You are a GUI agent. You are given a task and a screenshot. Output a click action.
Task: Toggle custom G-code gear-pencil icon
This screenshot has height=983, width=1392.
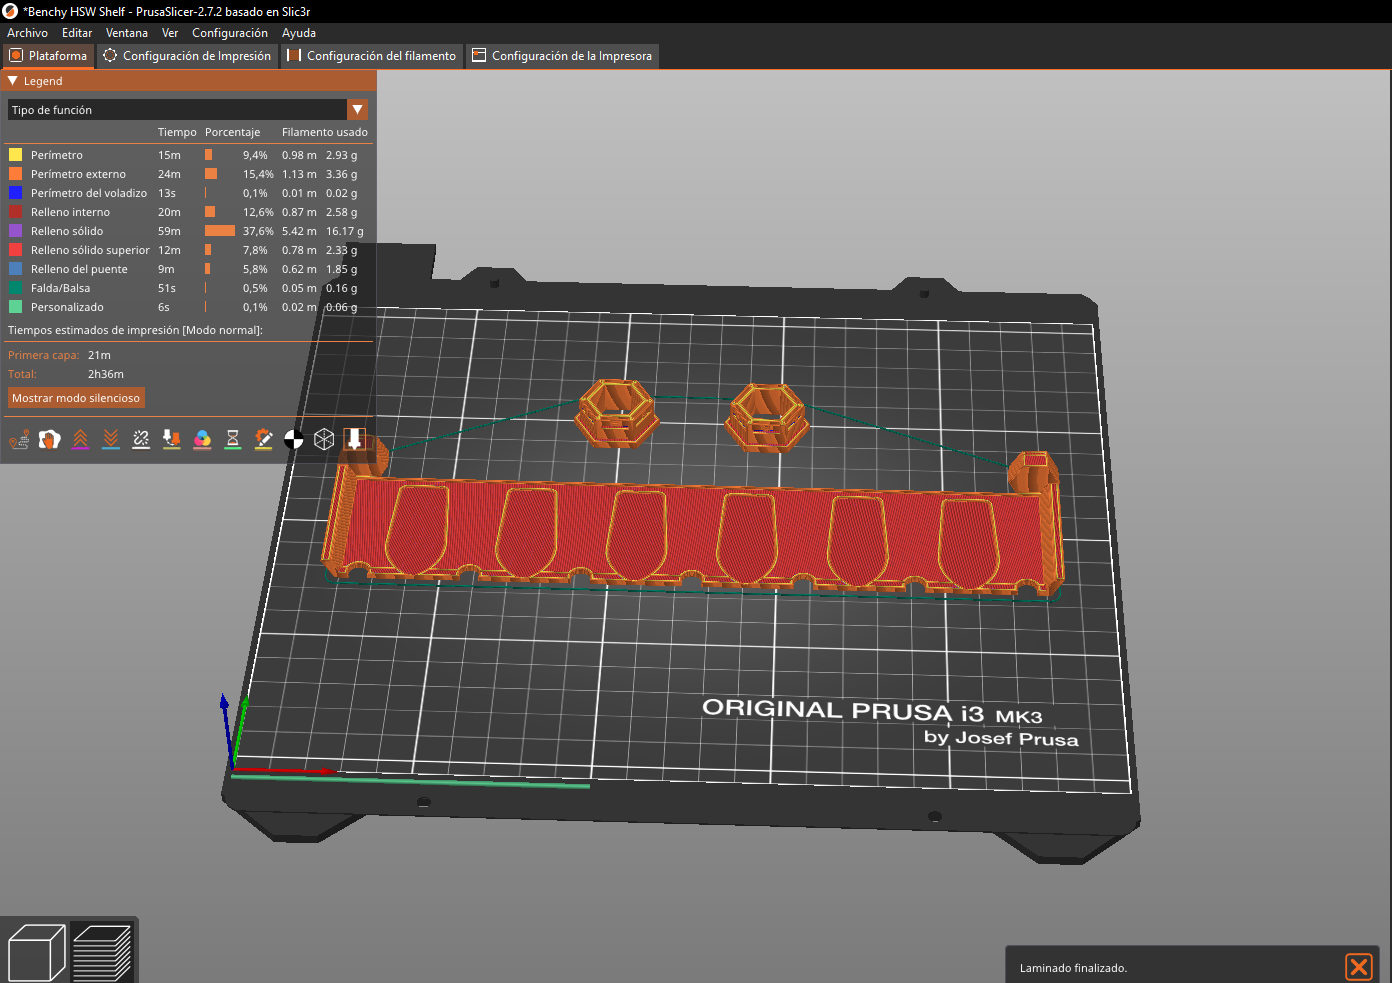[264, 440]
